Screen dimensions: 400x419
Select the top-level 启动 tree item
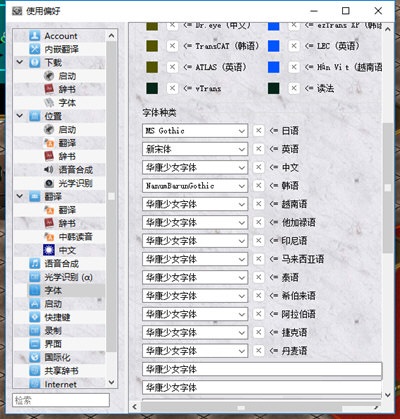(x=53, y=304)
